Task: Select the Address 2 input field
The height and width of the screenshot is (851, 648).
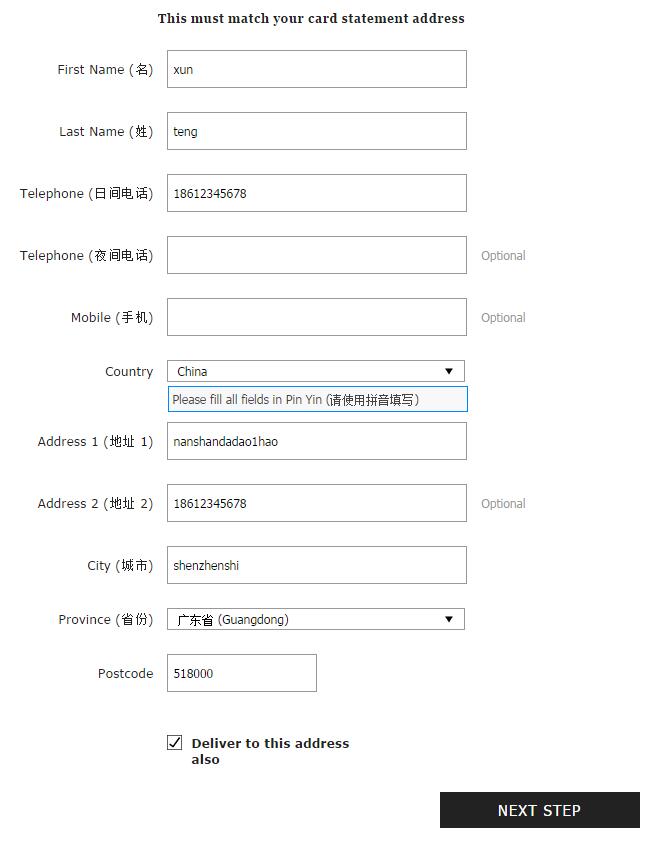Action: pos(316,503)
